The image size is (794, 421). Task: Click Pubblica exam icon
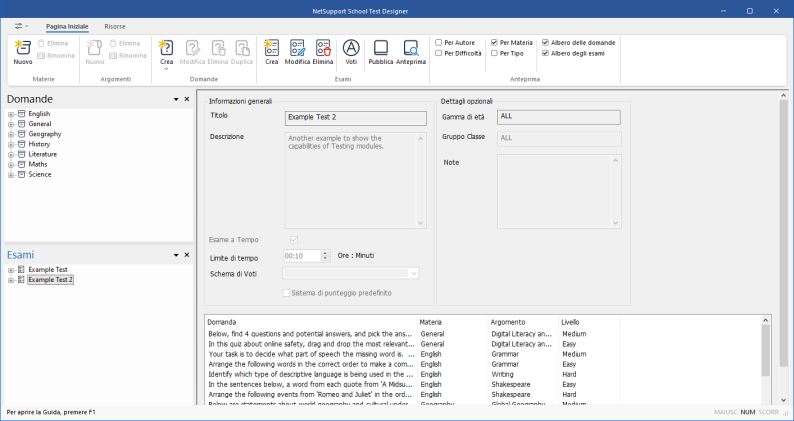click(381, 48)
